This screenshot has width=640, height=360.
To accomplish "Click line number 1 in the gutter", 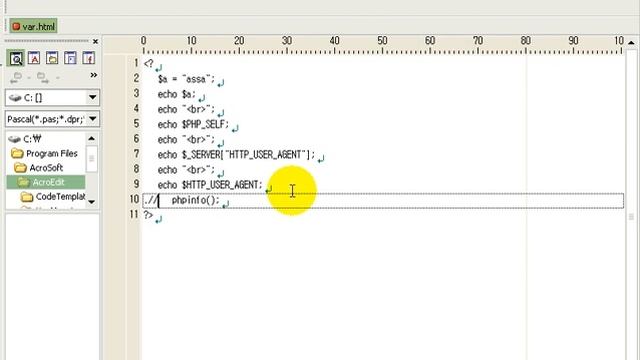I will pos(136,63).
